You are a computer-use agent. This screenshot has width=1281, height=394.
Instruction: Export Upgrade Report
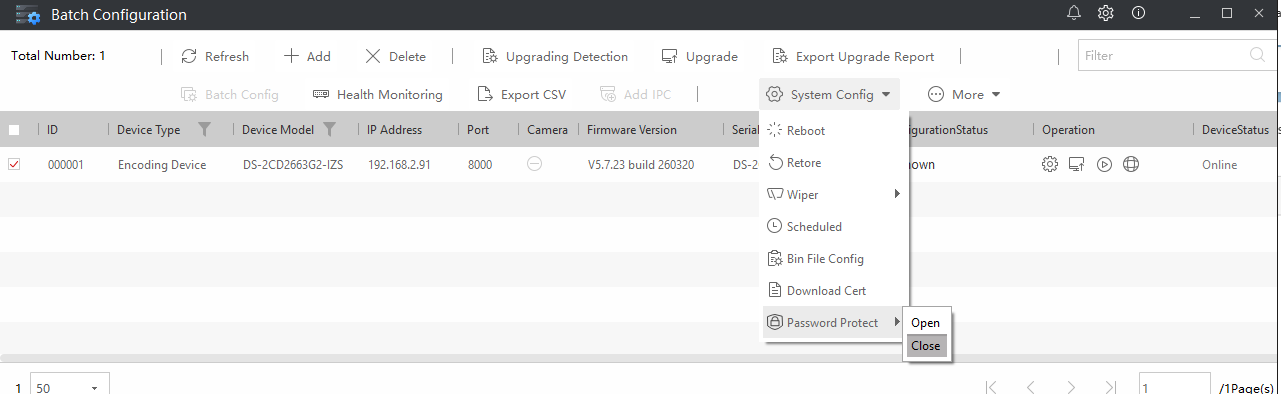pos(853,56)
